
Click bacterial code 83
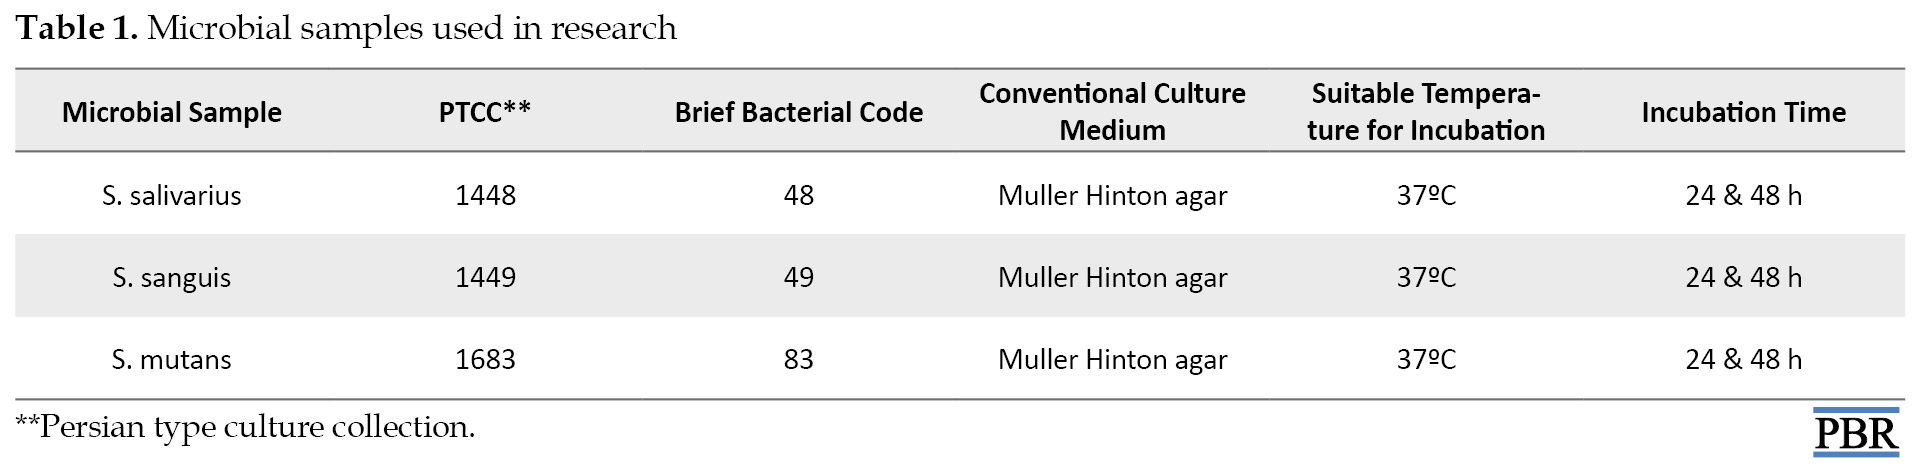click(x=799, y=359)
